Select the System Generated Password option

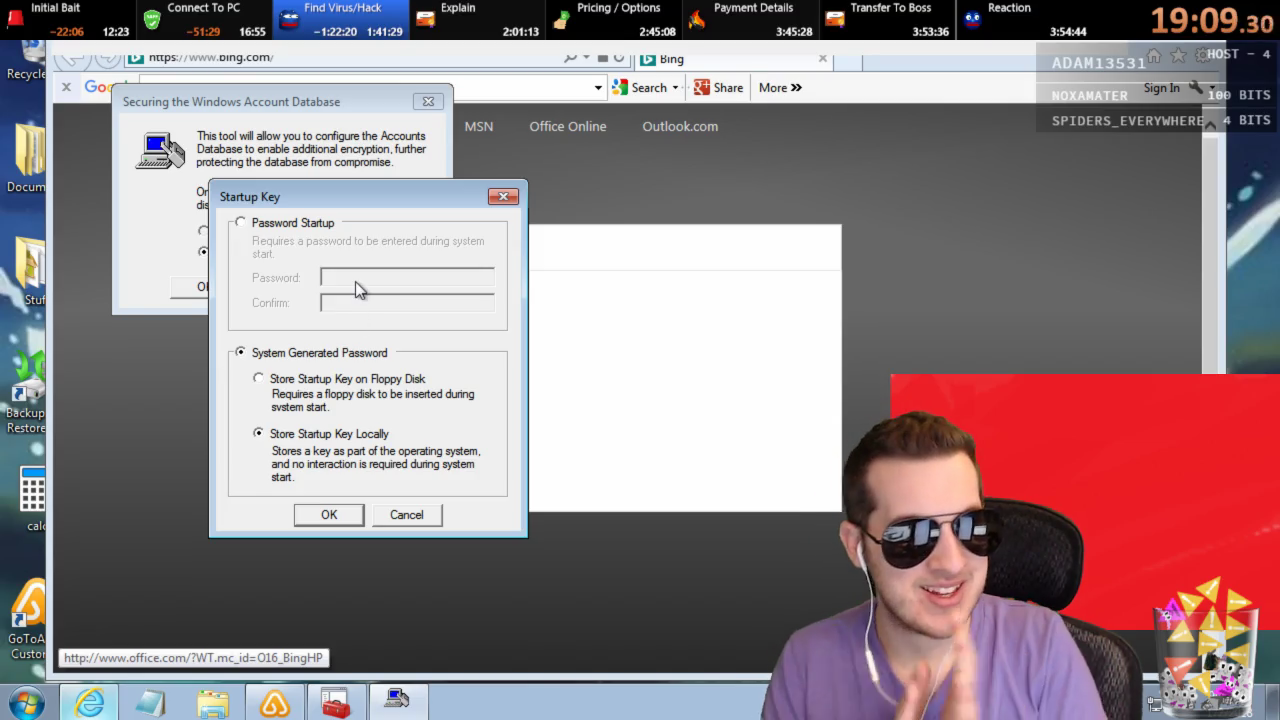coord(240,353)
